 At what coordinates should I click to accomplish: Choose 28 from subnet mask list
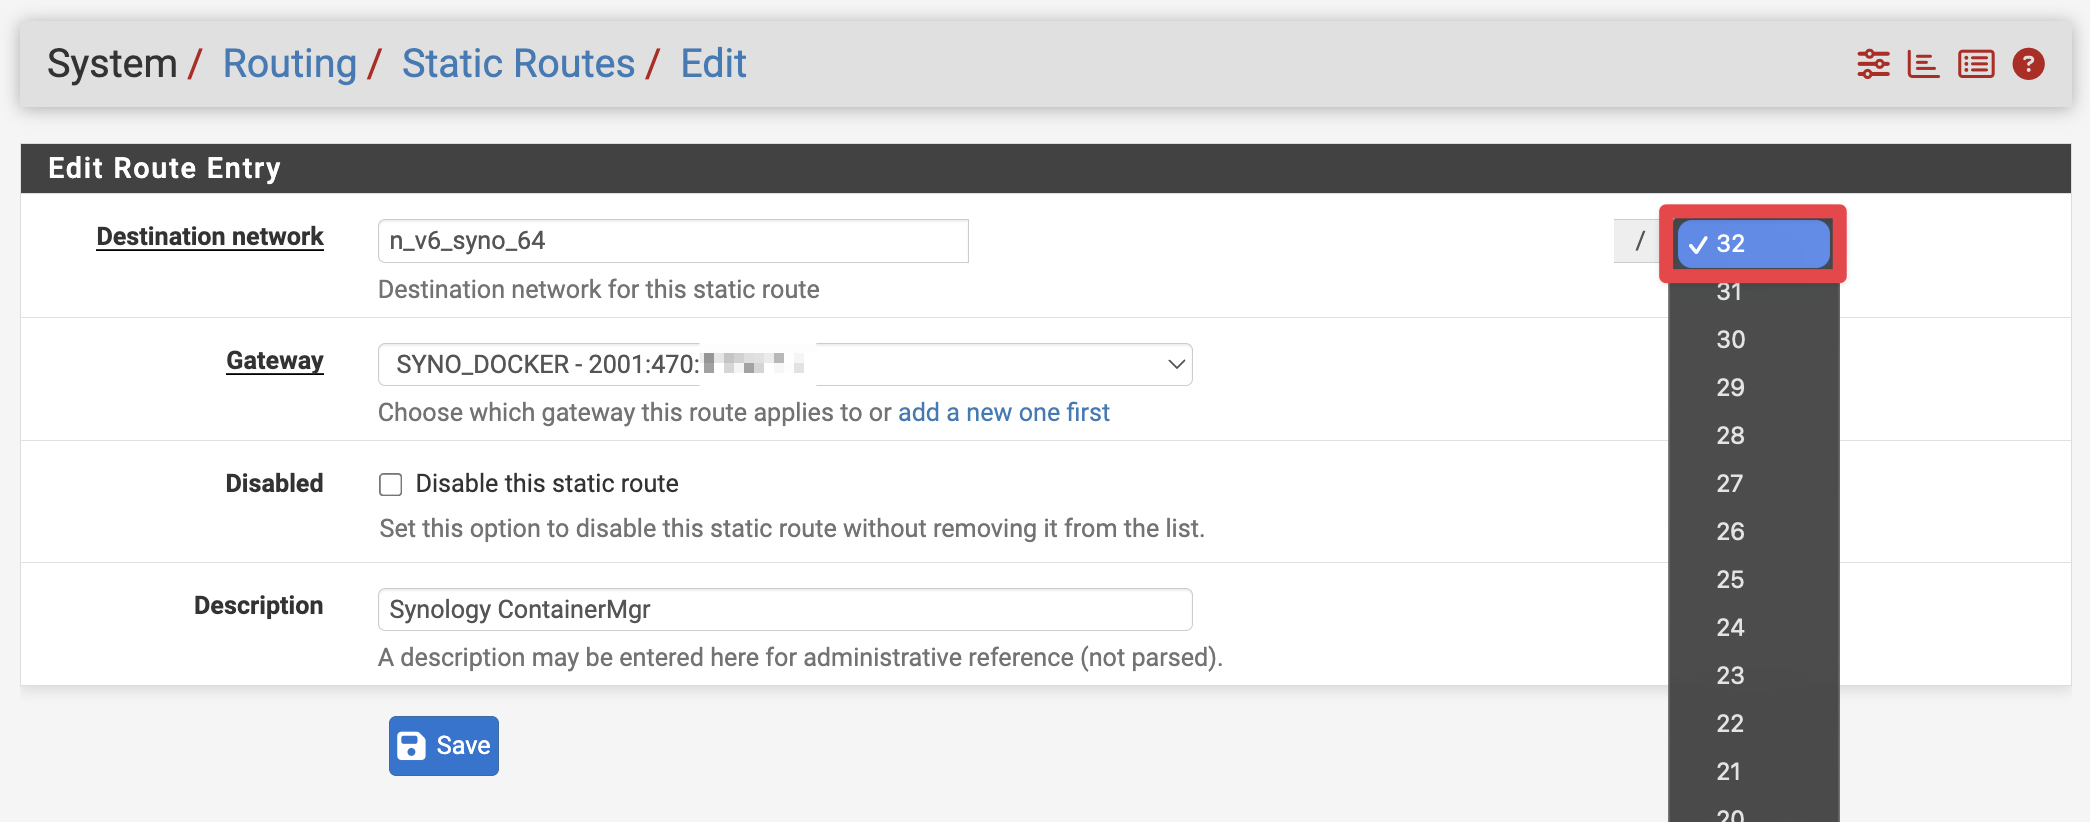[1731, 436]
